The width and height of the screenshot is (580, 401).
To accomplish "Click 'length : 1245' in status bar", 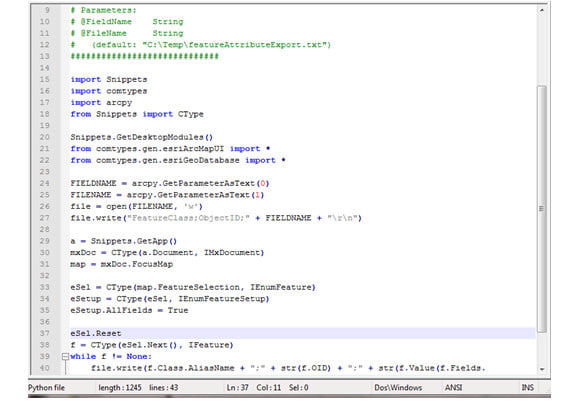I will pos(120,388).
